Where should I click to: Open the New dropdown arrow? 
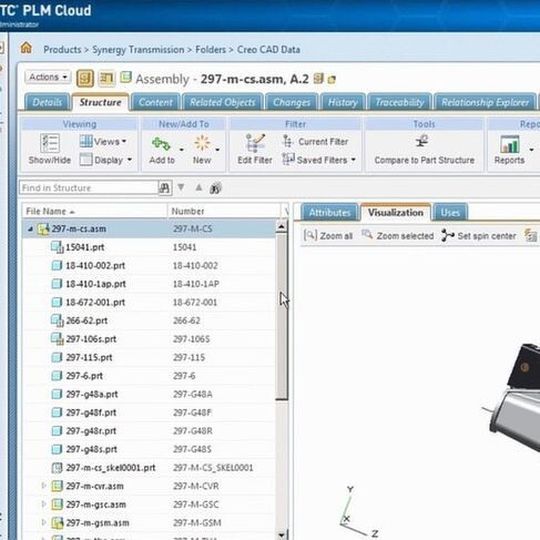pyautogui.click(x=218, y=150)
